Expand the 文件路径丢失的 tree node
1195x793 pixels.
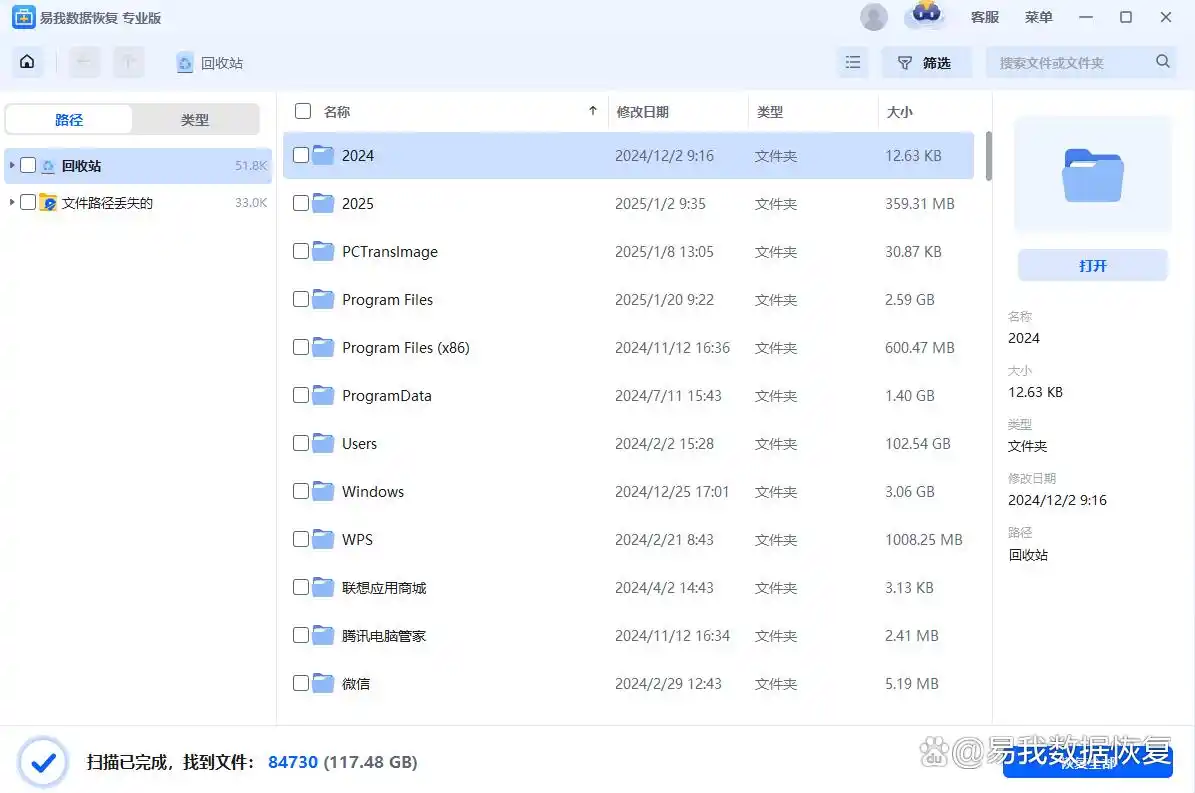coord(10,201)
